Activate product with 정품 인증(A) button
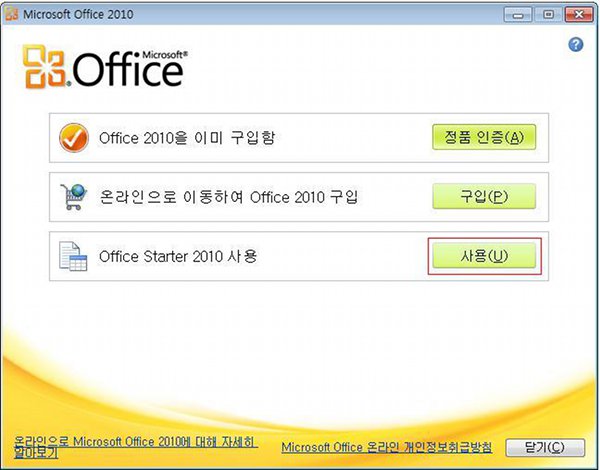Viewport: 600px width, 470px height. [x=484, y=137]
